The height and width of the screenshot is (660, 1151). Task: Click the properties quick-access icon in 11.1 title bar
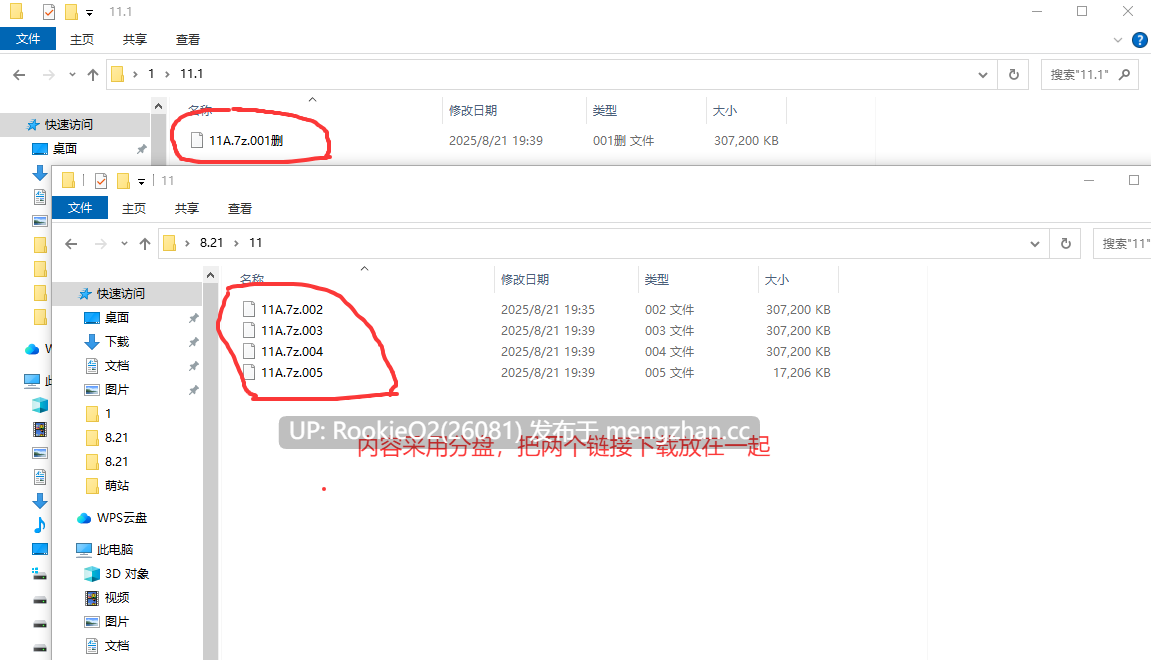(x=48, y=12)
